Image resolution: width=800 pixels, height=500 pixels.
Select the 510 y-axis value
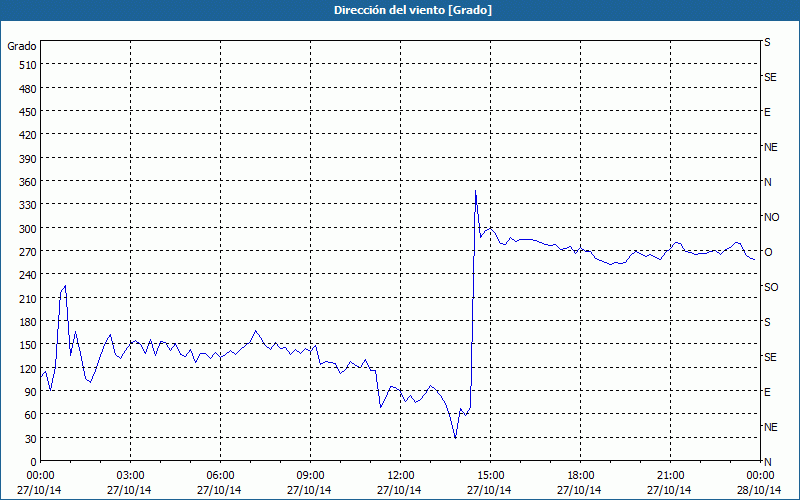pyautogui.click(x=28, y=65)
